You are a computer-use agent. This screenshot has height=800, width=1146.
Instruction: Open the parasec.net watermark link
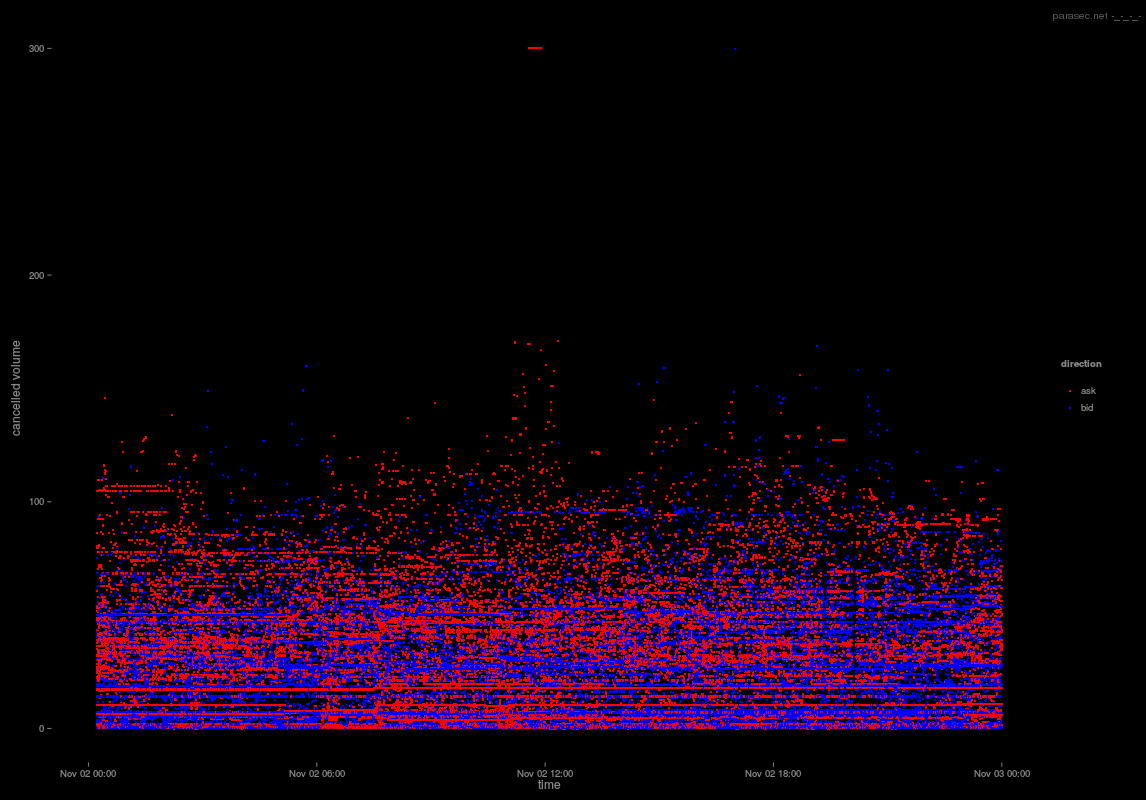pyautogui.click(x=1080, y=16)
